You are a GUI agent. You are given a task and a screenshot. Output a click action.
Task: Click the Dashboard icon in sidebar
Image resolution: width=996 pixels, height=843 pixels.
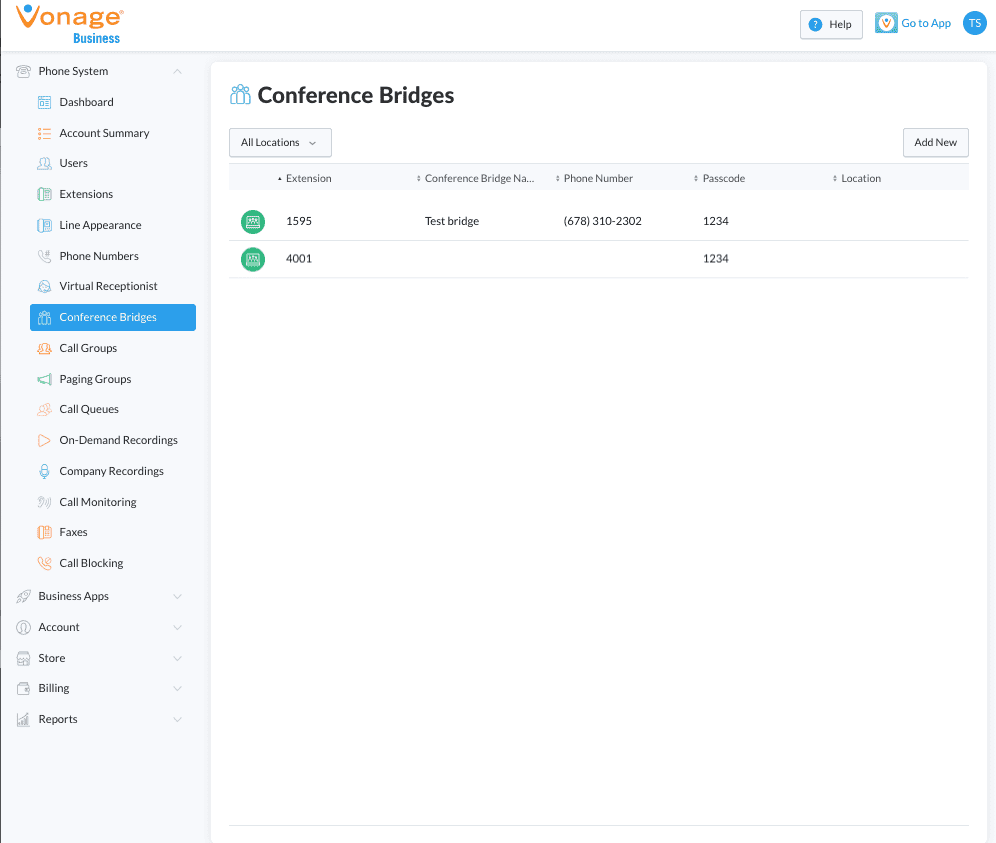[x=44, y=102]
